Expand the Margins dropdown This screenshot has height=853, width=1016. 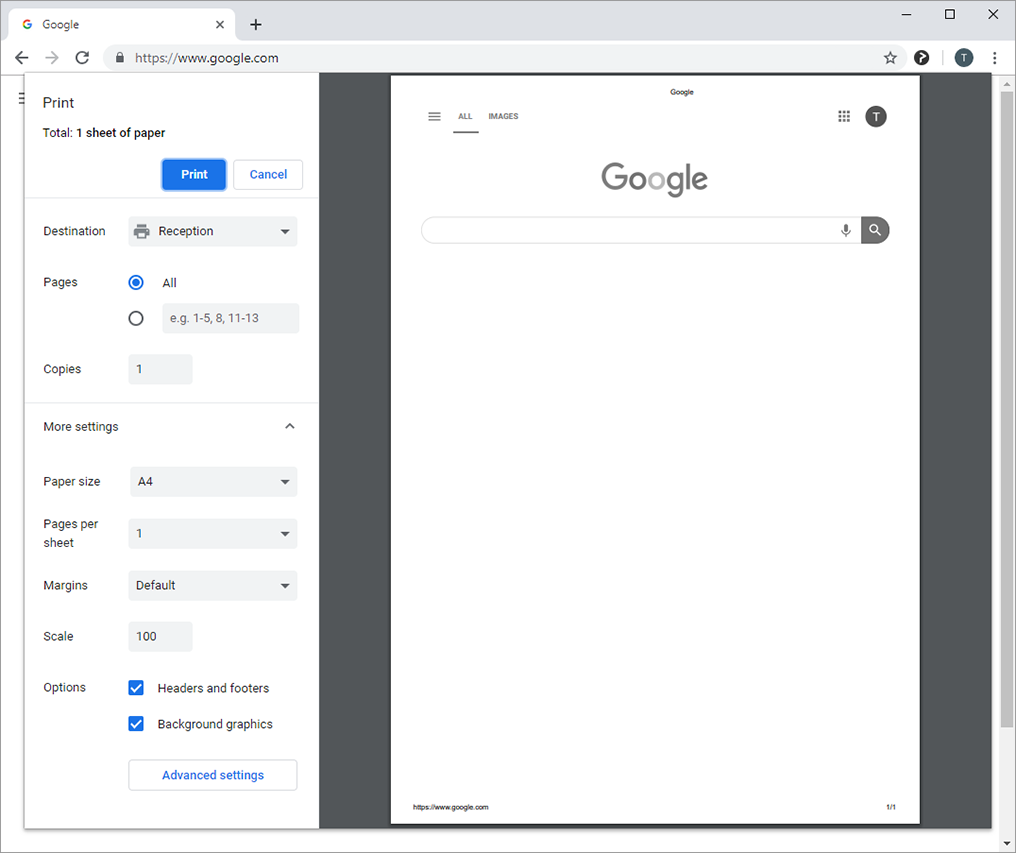click(213, 586)
